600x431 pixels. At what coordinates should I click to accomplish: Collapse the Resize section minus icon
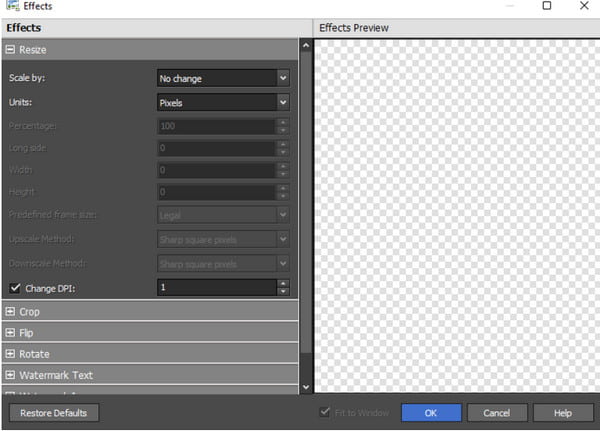coord(10,49)
